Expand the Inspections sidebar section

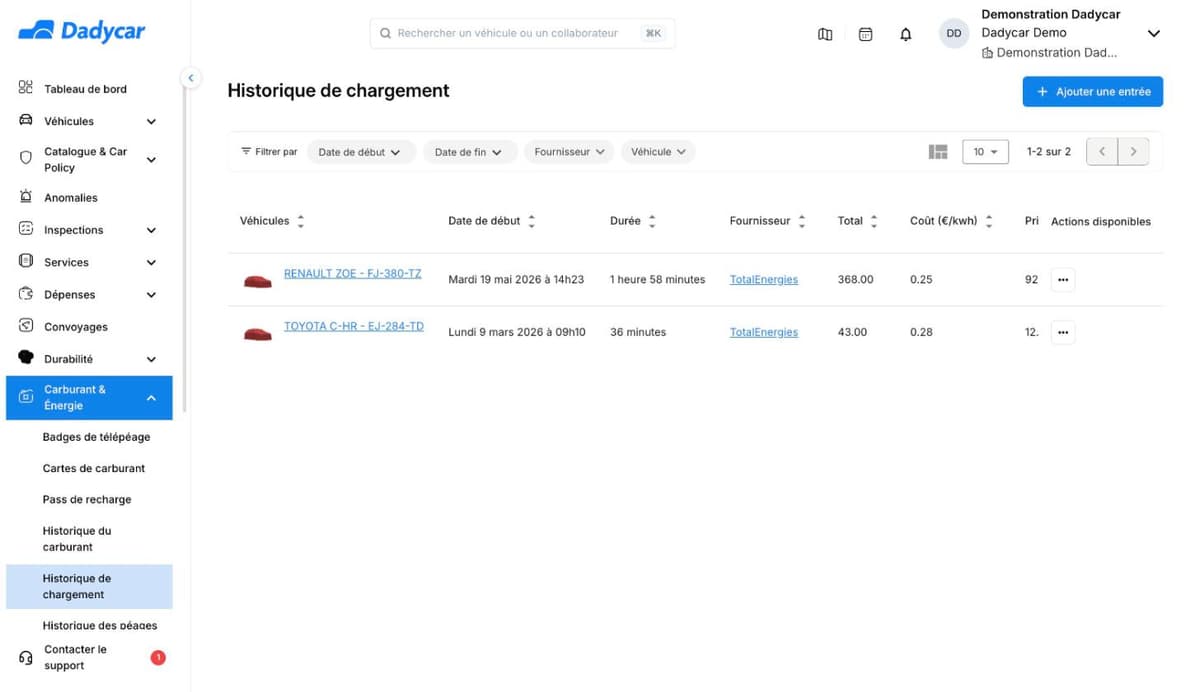(151, 231)
